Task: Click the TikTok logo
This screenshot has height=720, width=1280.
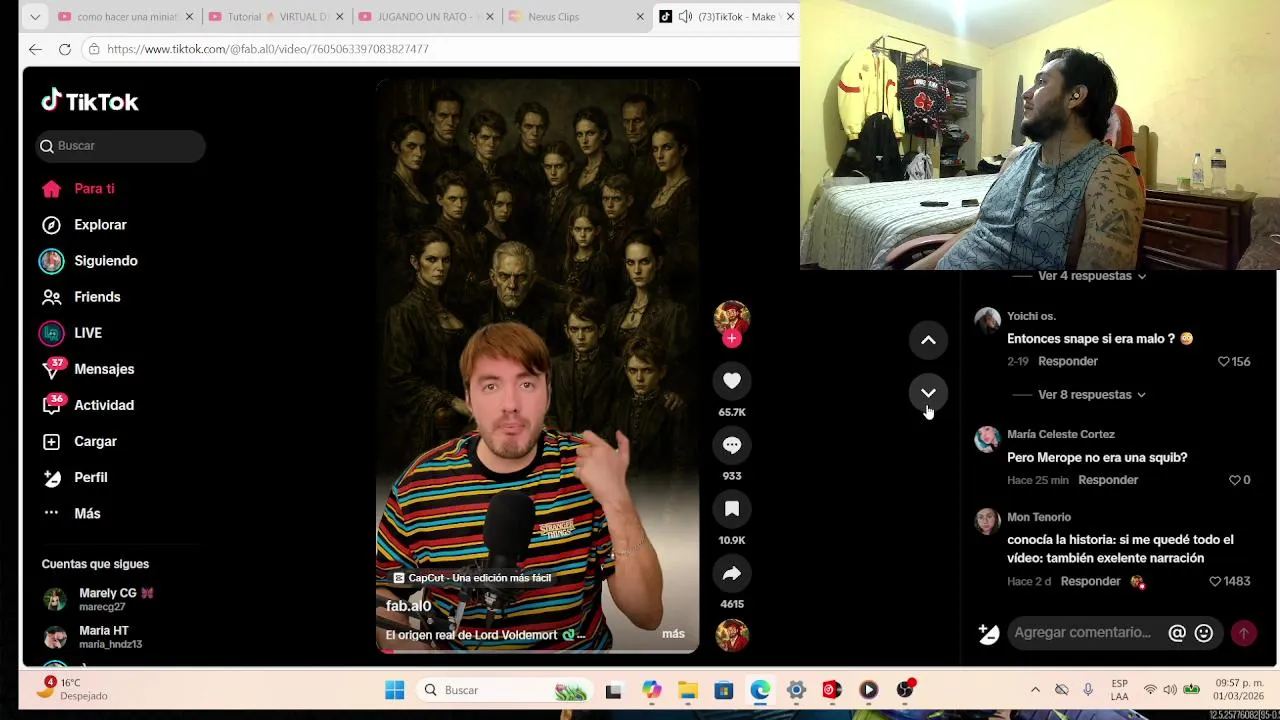Action: coord(90,101)
